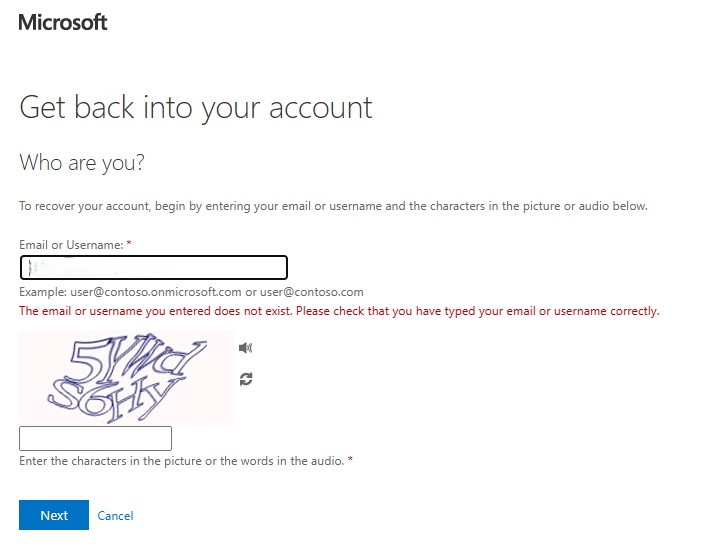This screenshot has height=553, width=711.
Task: Click the distorted CAPTCHA picture
Action: pos(127,378)
